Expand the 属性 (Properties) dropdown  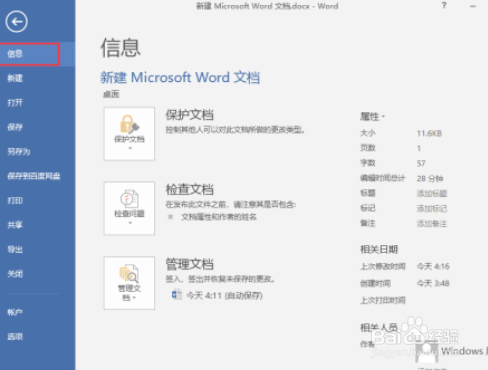coord(372,117)
